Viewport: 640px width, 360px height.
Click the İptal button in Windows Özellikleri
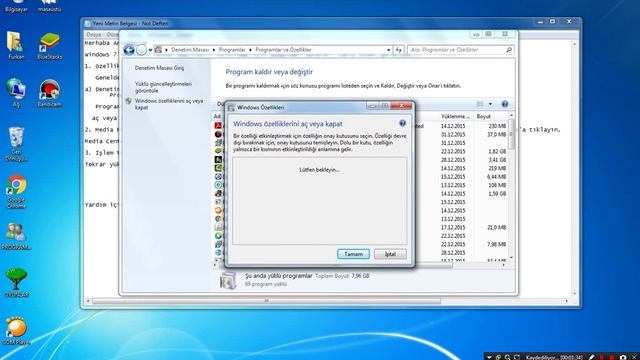pos(390,254)
